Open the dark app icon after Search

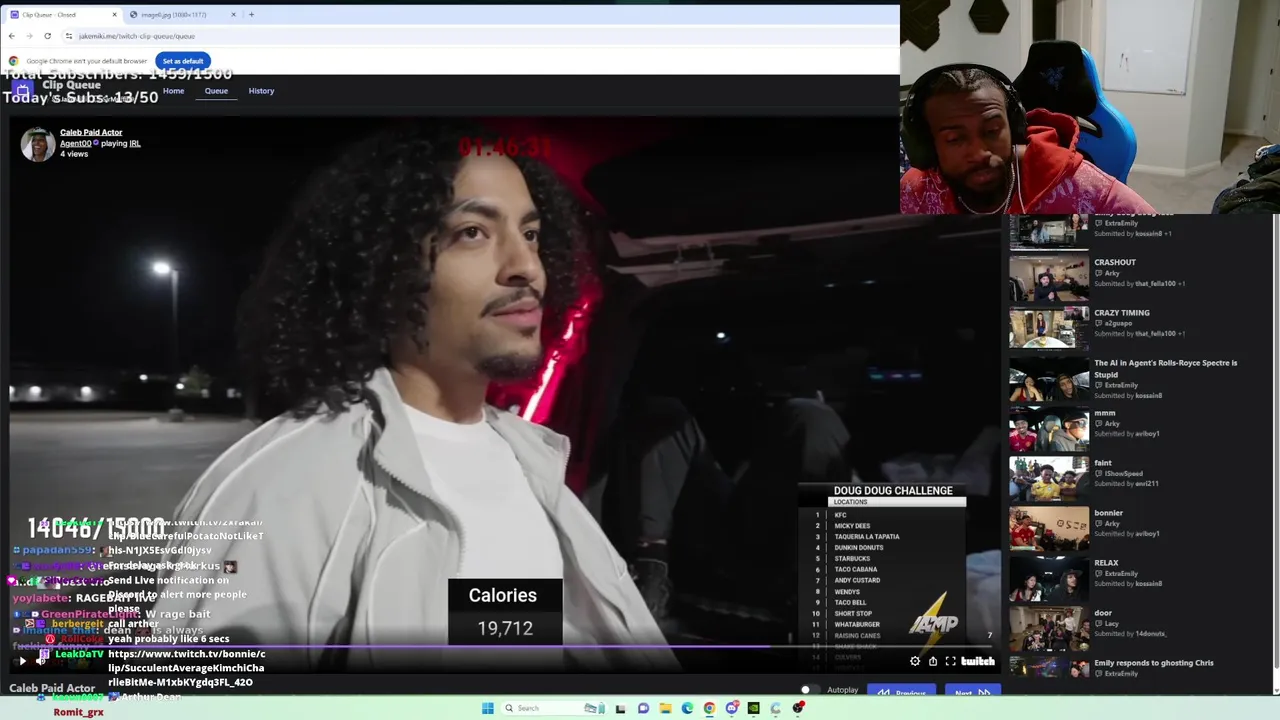click(x=620, y=708)
